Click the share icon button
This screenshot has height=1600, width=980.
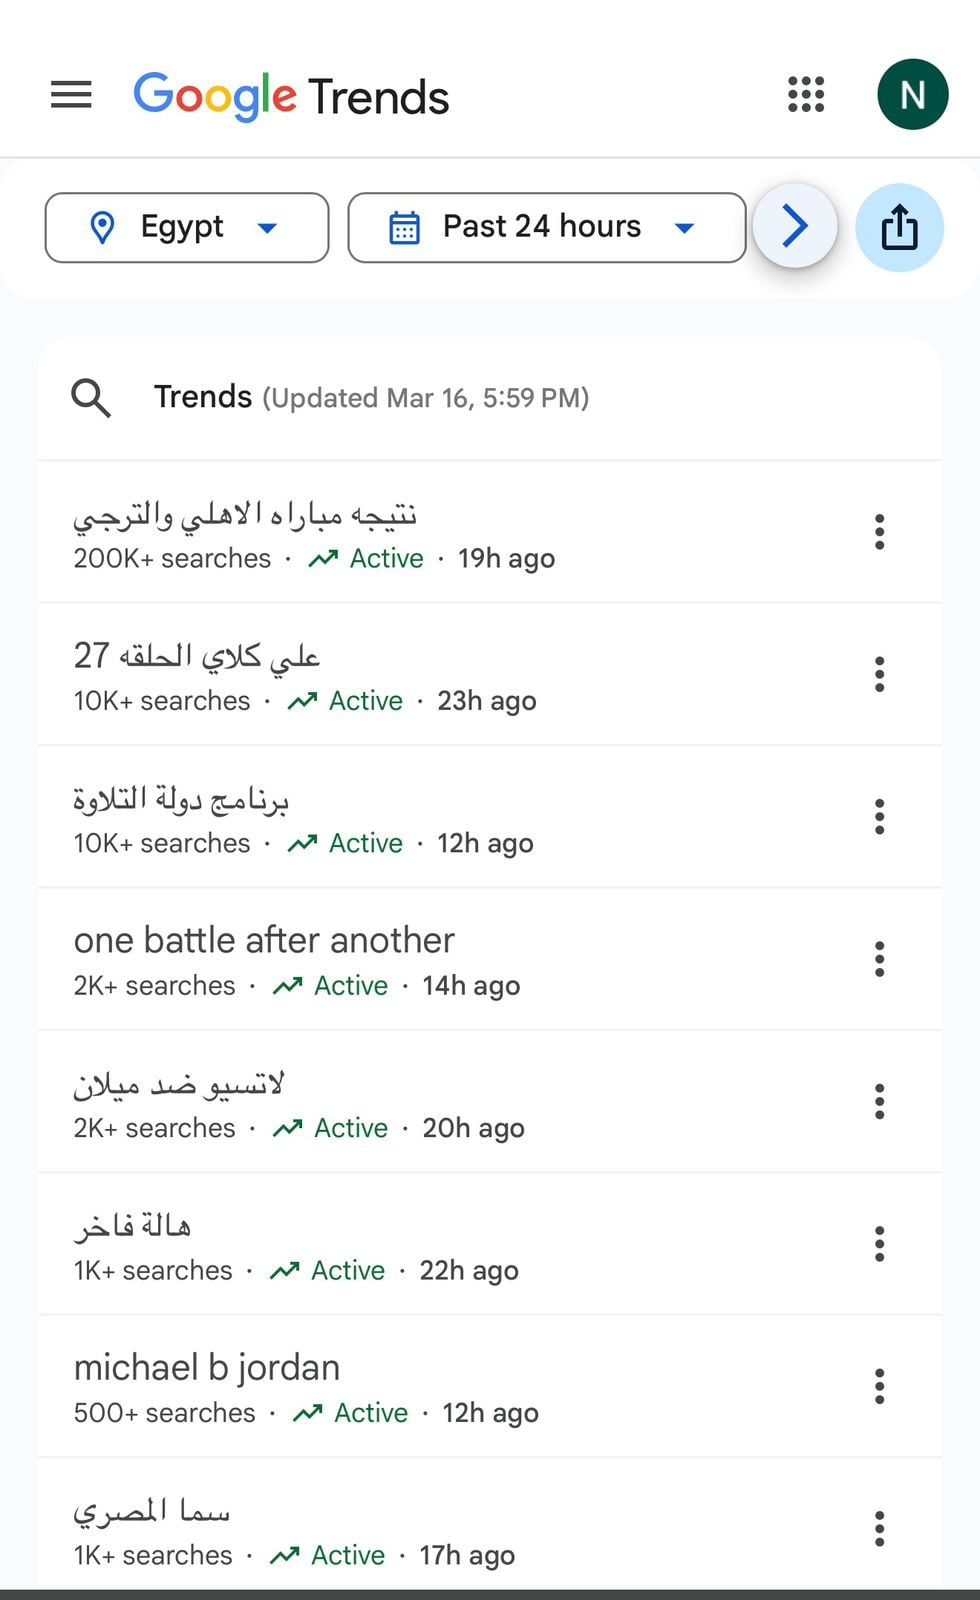tap(899, 227)
